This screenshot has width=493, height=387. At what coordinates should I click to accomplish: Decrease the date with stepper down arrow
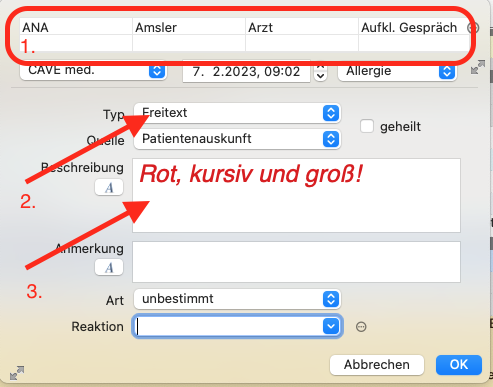(x=320, y=76)
